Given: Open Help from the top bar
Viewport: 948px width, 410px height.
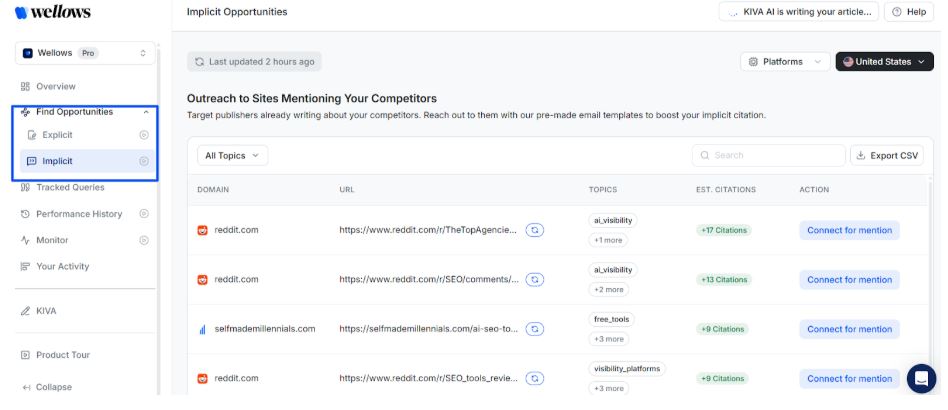Looking at the screenshot, I should [x=908, y=12].
